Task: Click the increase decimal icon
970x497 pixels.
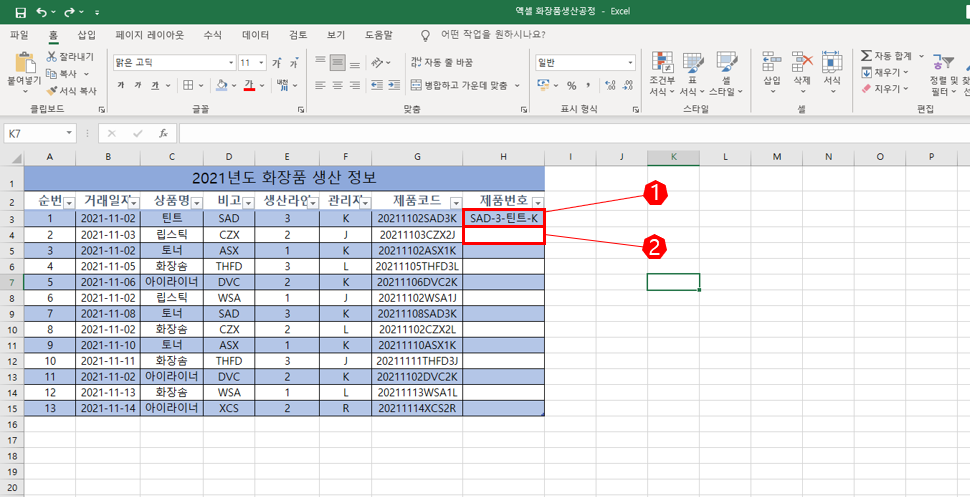Action: pos(611,85)
